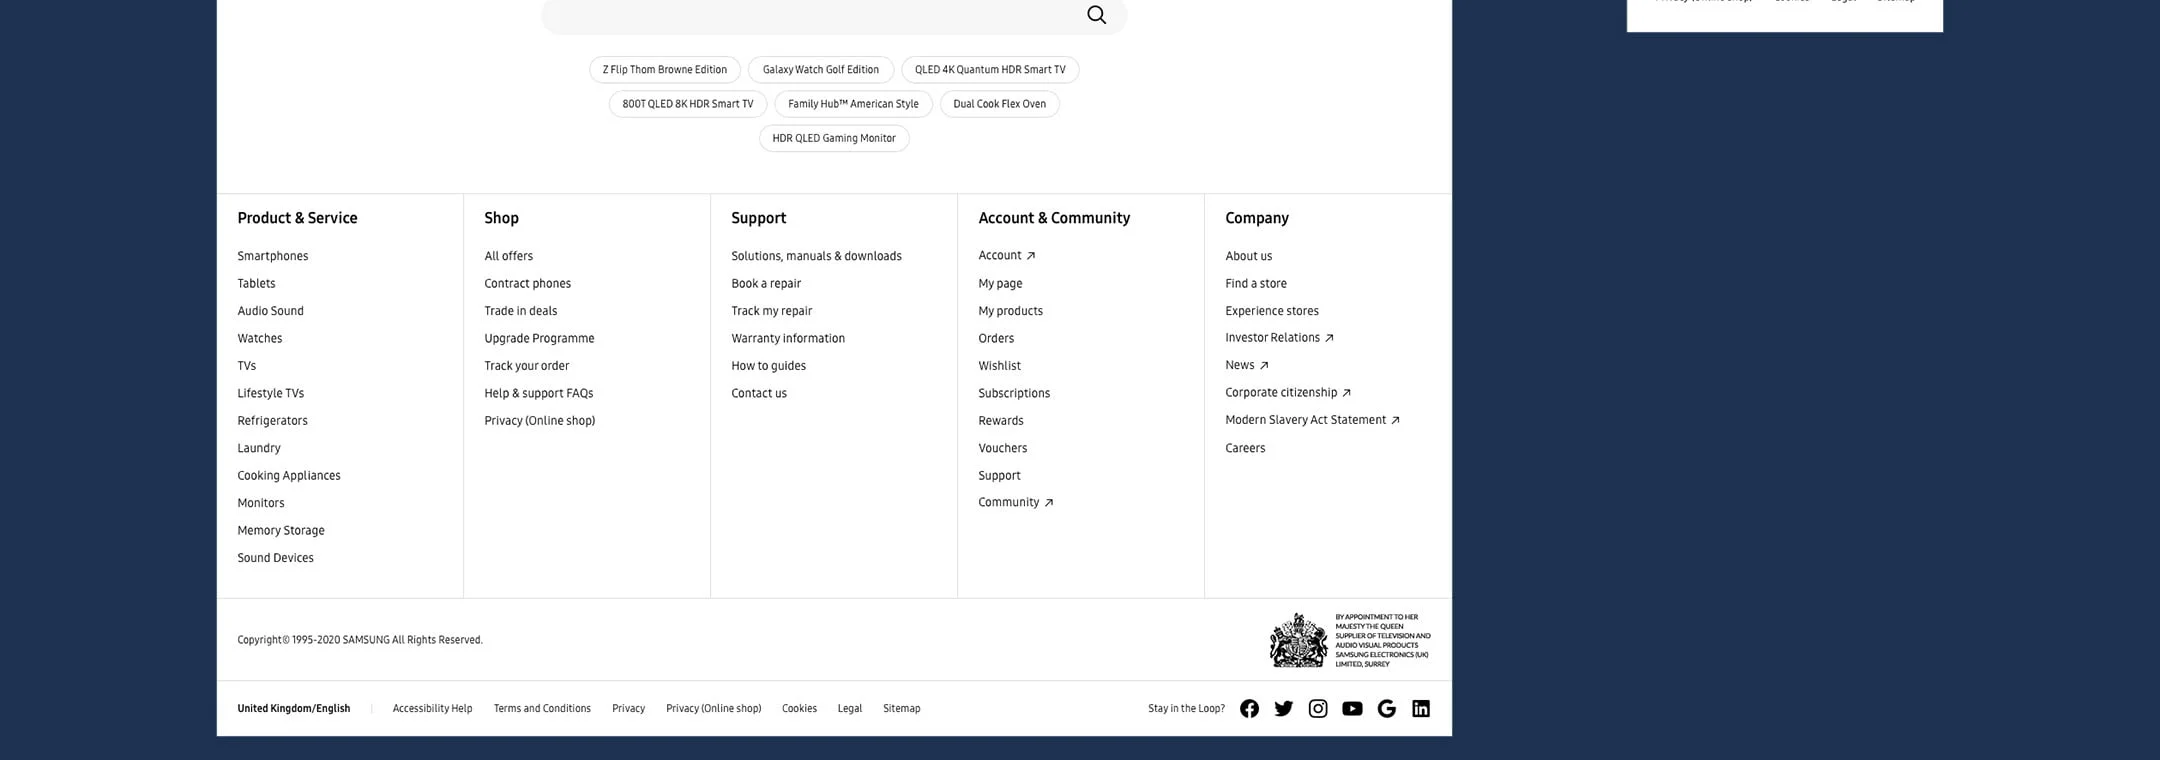Image resolution: width=2160 pixels, height=760 pixels.
Task: Select 800T QLED 8K HDR Smart TV tag
Action: tap(688, 104)
